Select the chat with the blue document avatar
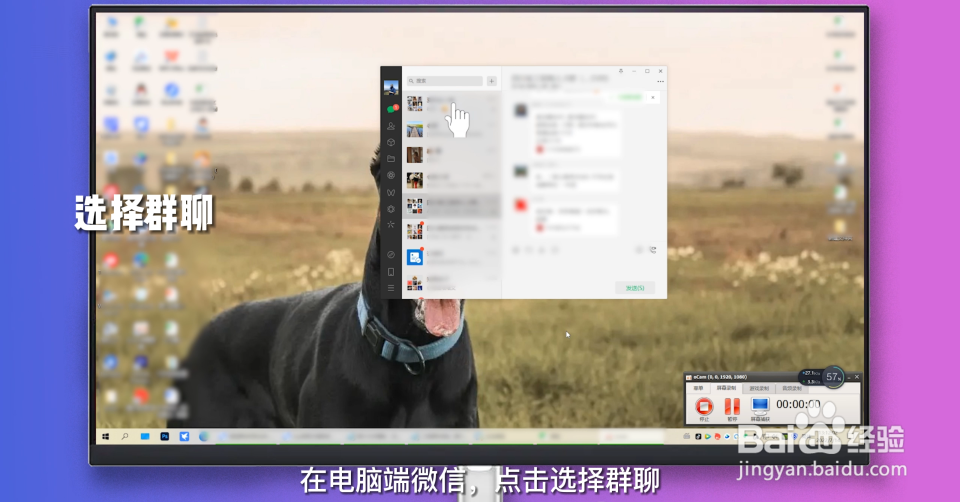The width and height of the screenshot is (960, 502). (x=451, y=257)
